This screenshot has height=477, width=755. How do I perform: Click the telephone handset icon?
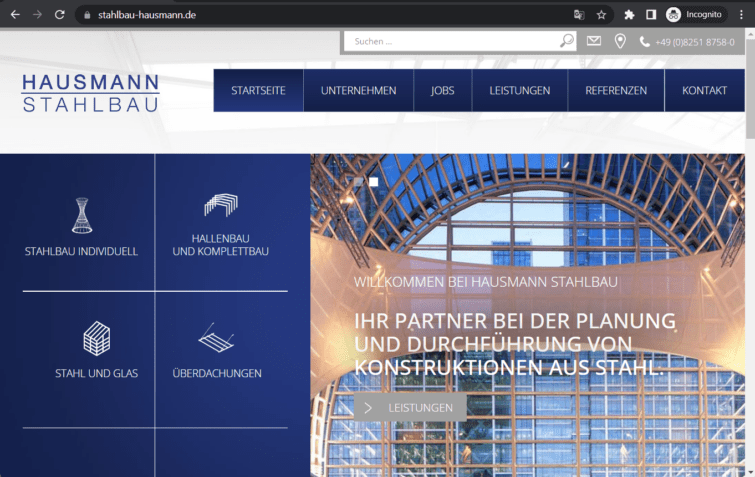644,42
